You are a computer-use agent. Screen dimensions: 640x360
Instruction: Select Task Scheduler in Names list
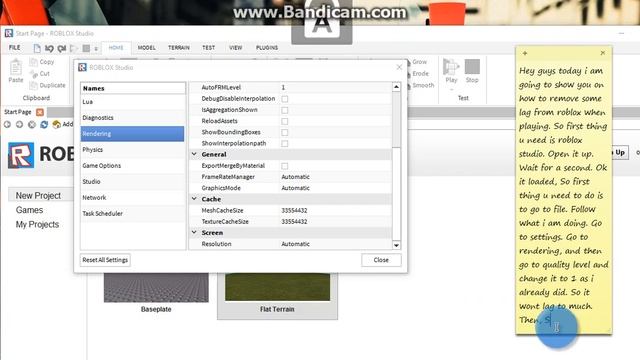click(133, 213)
